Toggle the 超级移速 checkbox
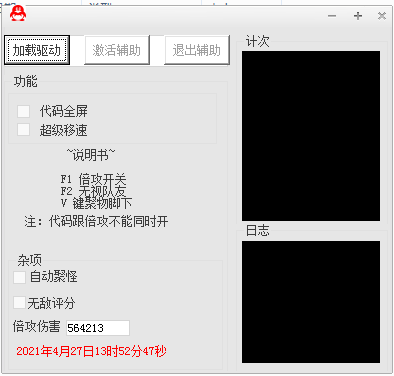Screen dimensions: 394x376 pyautogui.click(x=23, y=130)
